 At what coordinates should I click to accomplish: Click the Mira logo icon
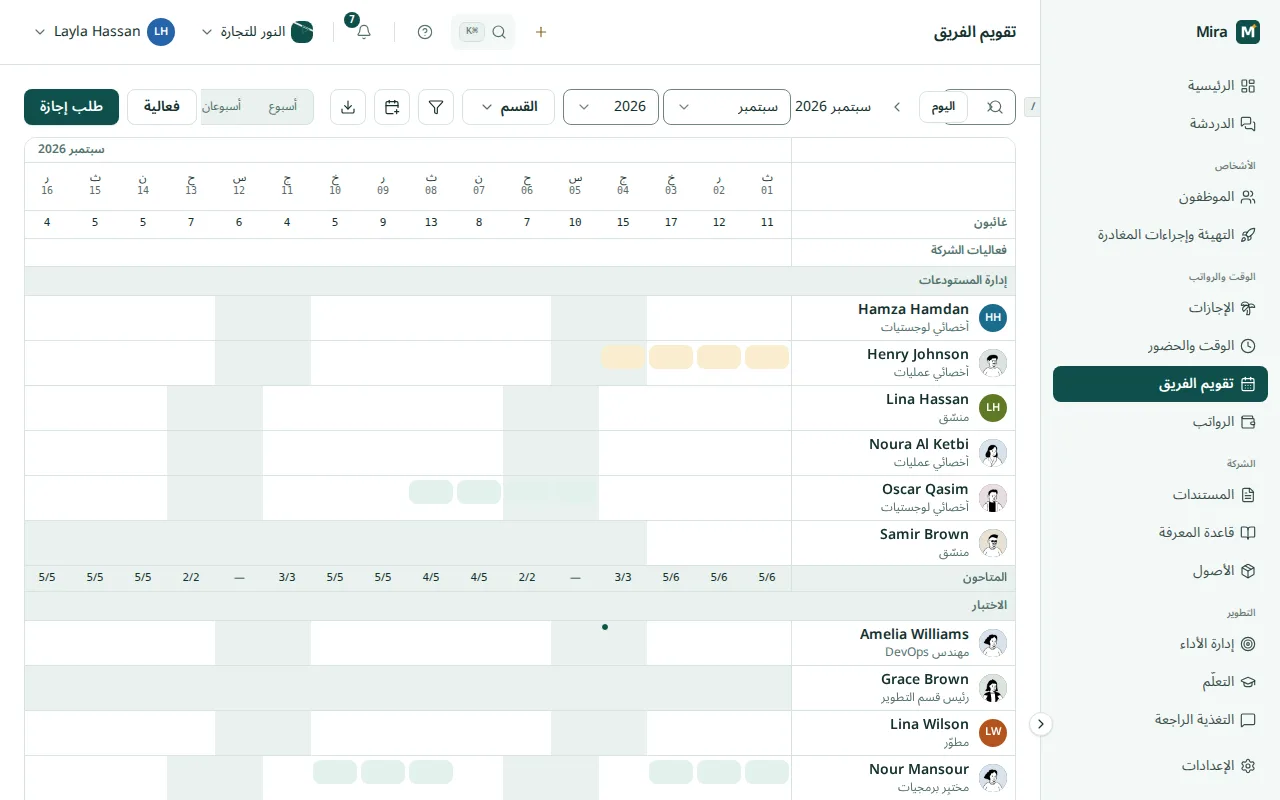coord(1248,32)
